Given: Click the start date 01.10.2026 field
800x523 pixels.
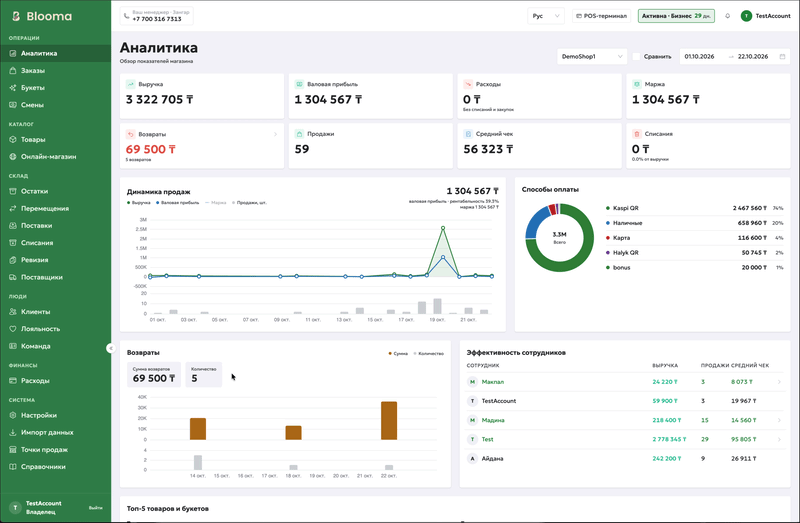Looking at the screenshot, I should [x=699, y=57].
